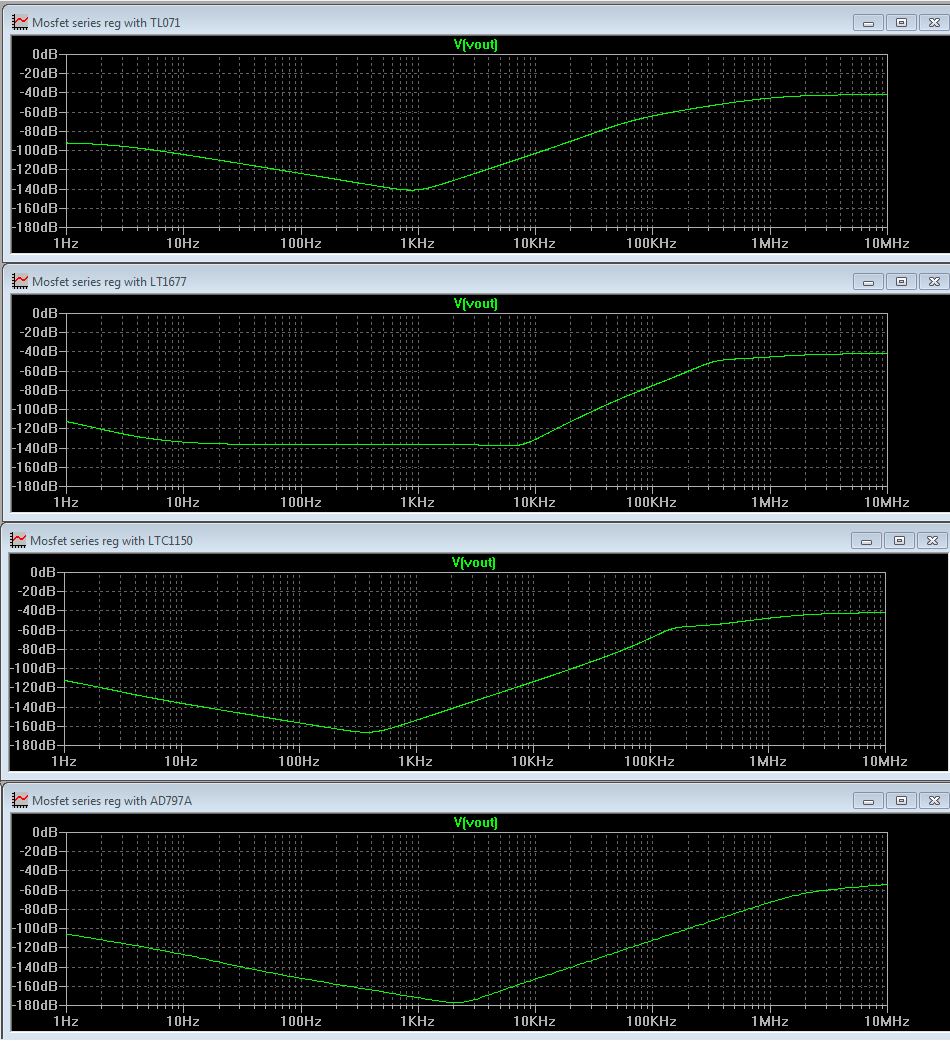Click the -140dB axis label in TL071 plot
Screen dimensions: 950x1041
point(36,189)
